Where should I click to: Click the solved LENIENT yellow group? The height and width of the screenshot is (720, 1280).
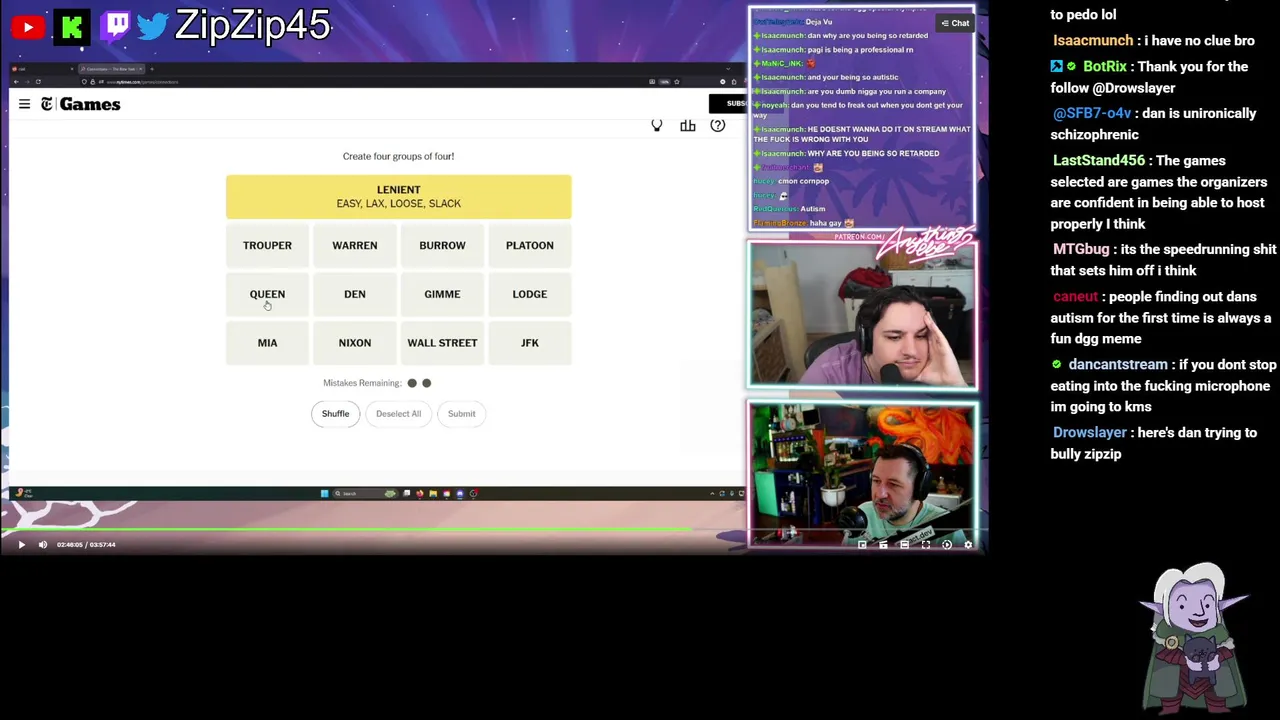tap(399, 197)
